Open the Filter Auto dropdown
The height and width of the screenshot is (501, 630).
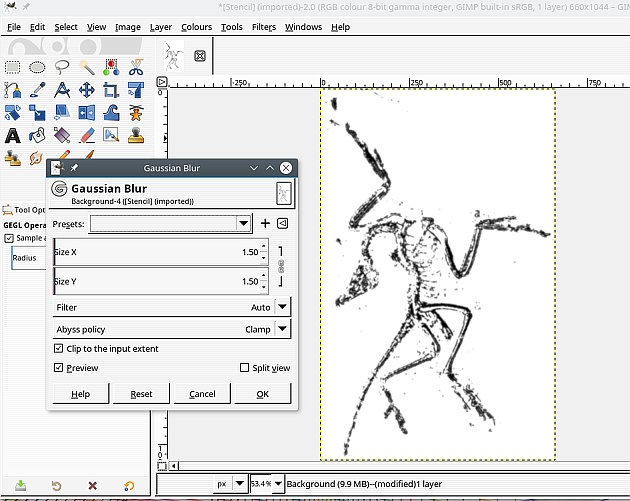(172, 307)
